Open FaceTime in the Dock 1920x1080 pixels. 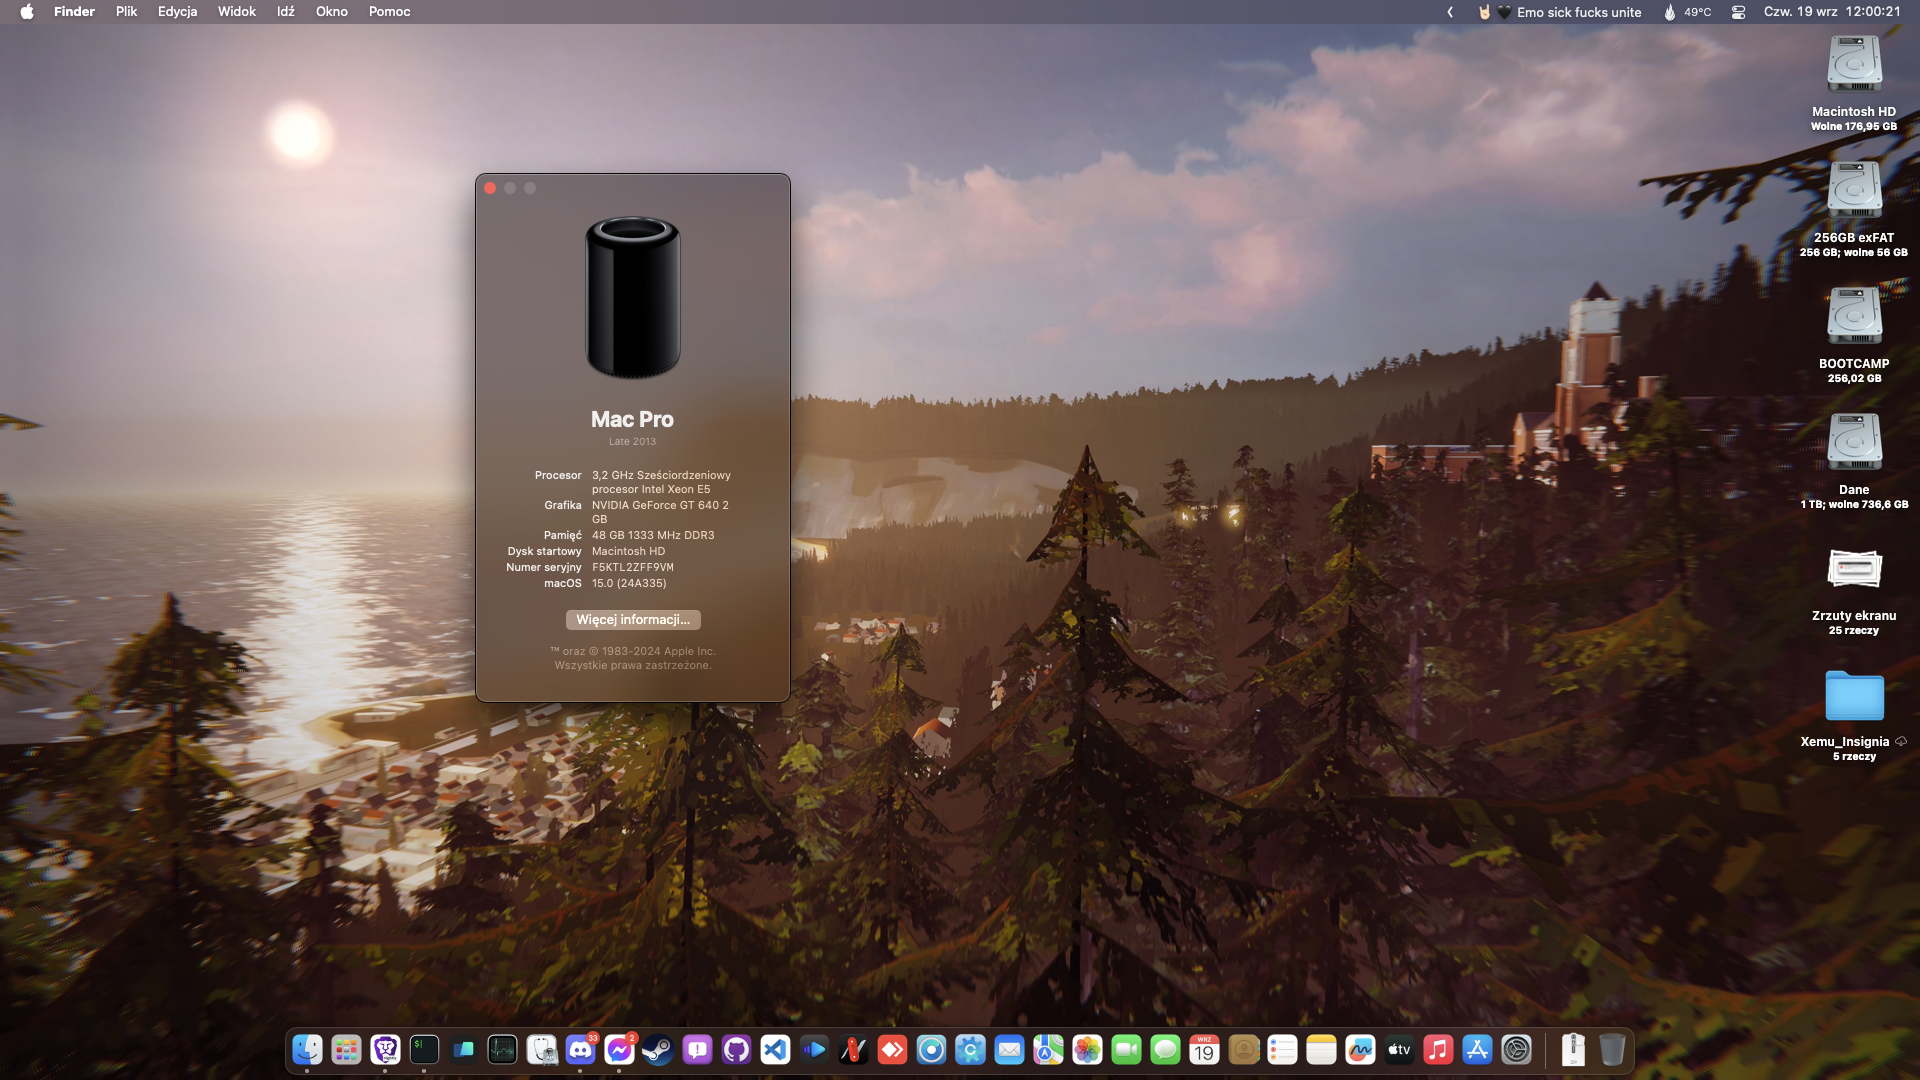(x=1126, y=1049)
